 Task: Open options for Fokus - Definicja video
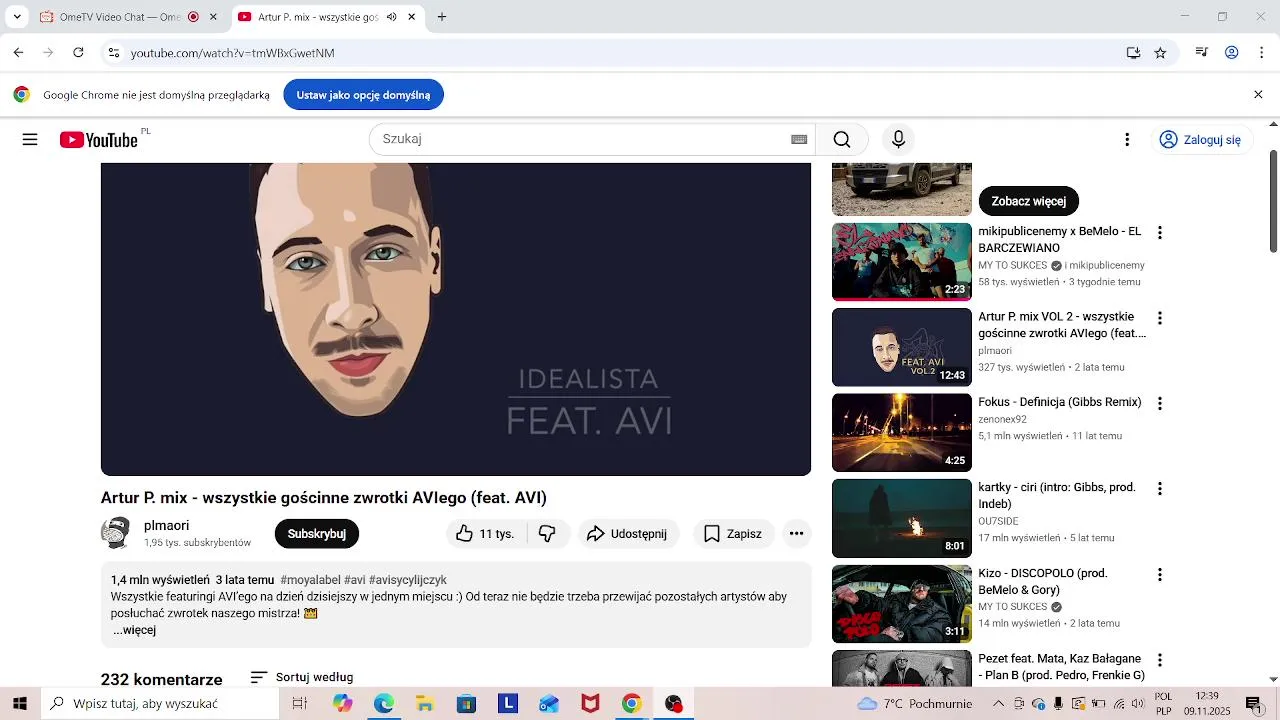tap(1160, 404)
